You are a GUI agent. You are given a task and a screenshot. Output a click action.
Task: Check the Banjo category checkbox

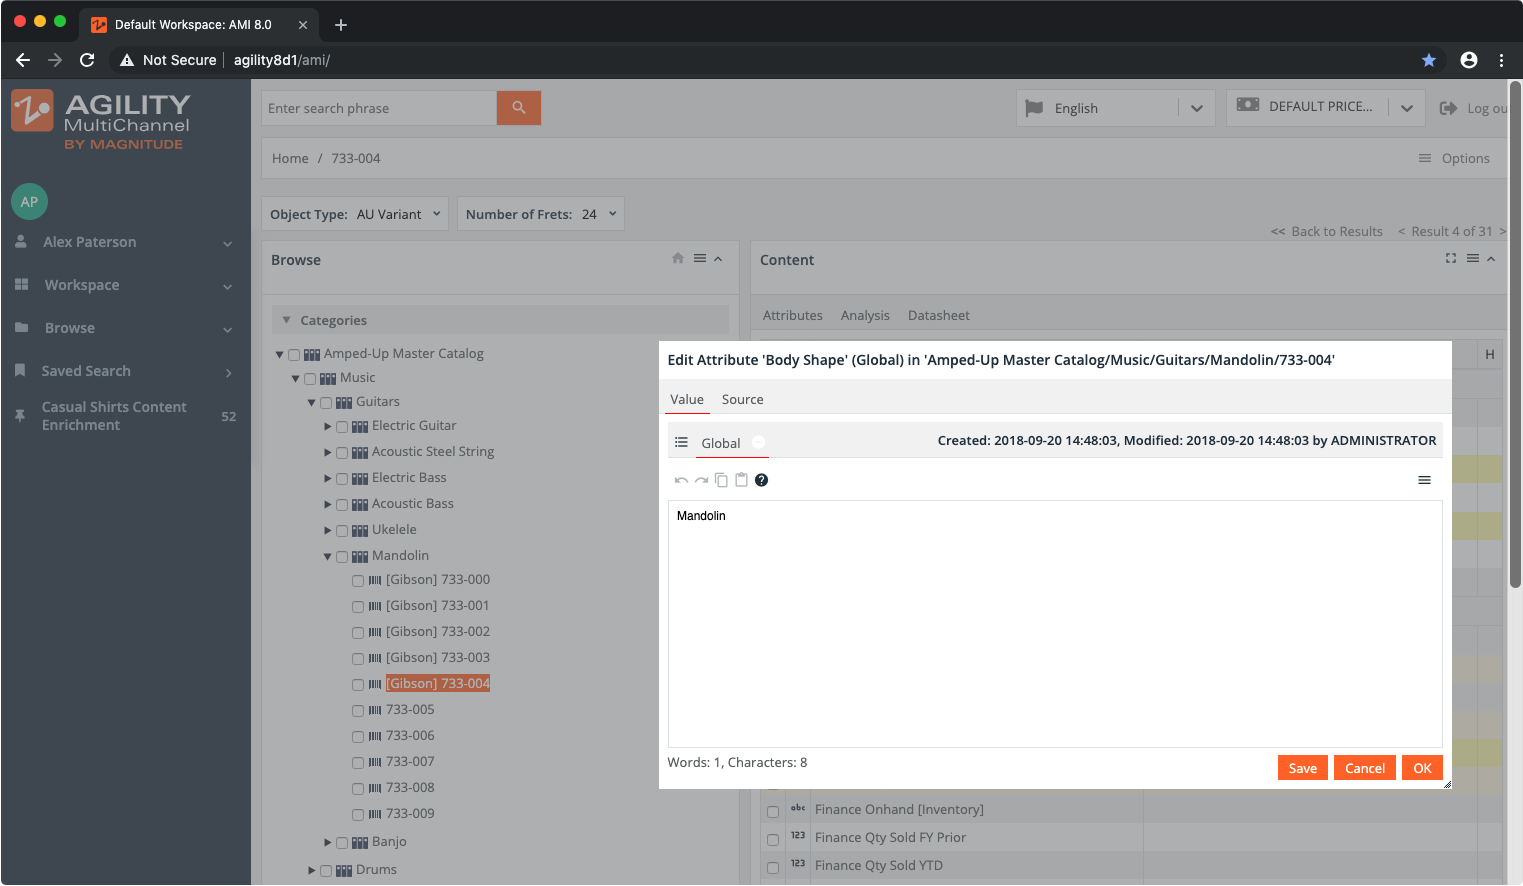click(x=342, y=843)
